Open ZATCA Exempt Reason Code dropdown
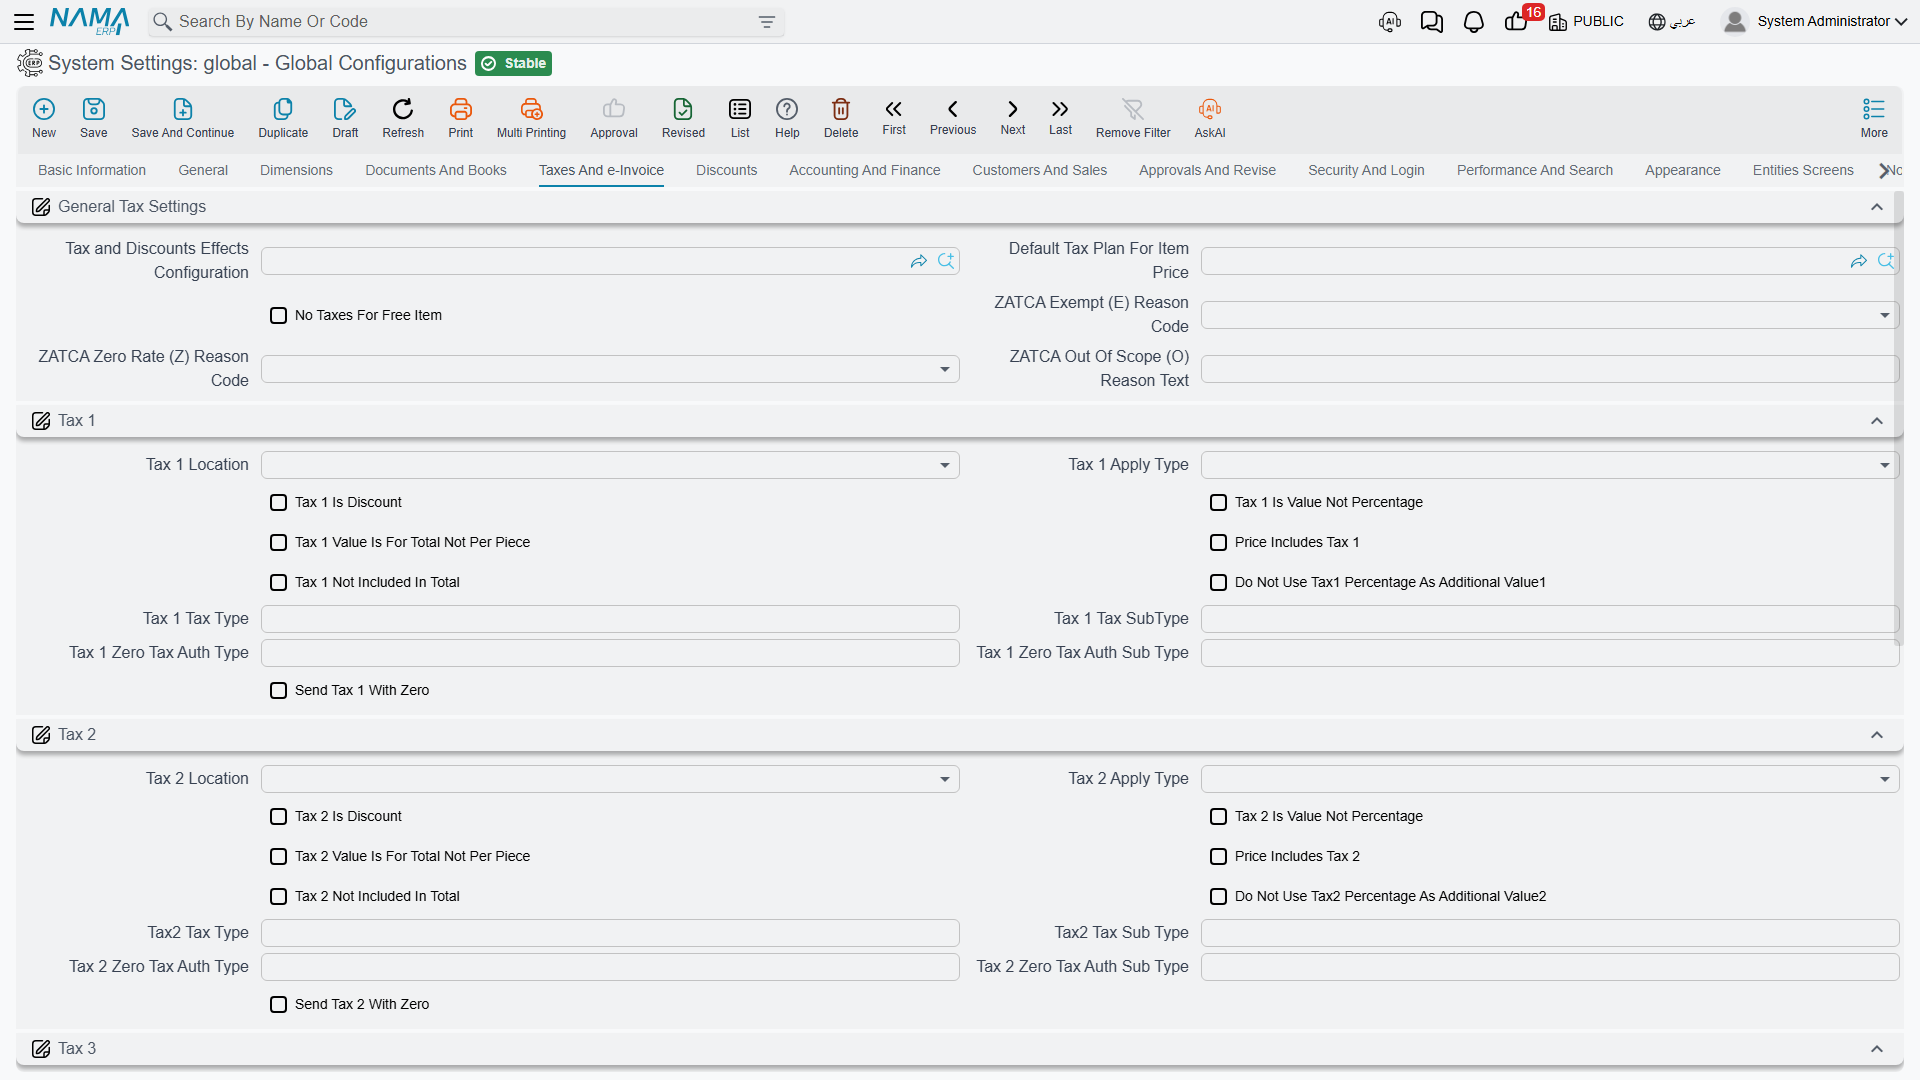Viewport: 1920px width, 1080px height. [x=1550, y=315]
